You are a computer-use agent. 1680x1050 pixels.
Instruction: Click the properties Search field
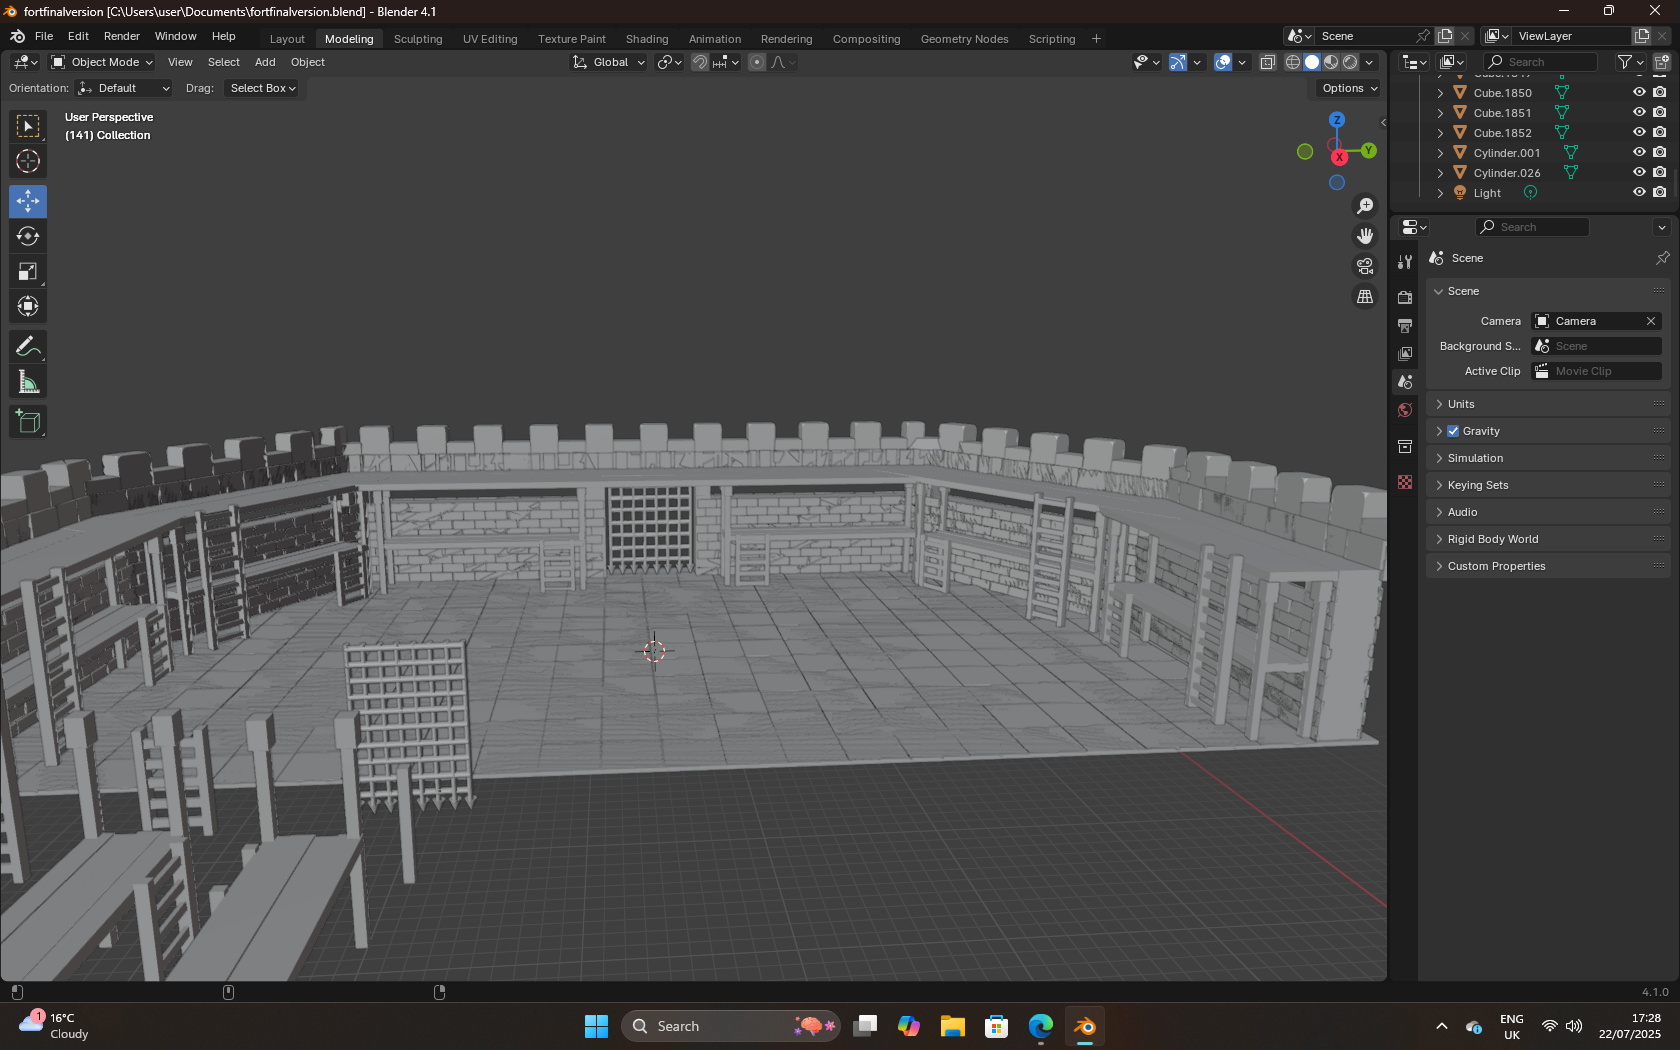pos(1532,227)
